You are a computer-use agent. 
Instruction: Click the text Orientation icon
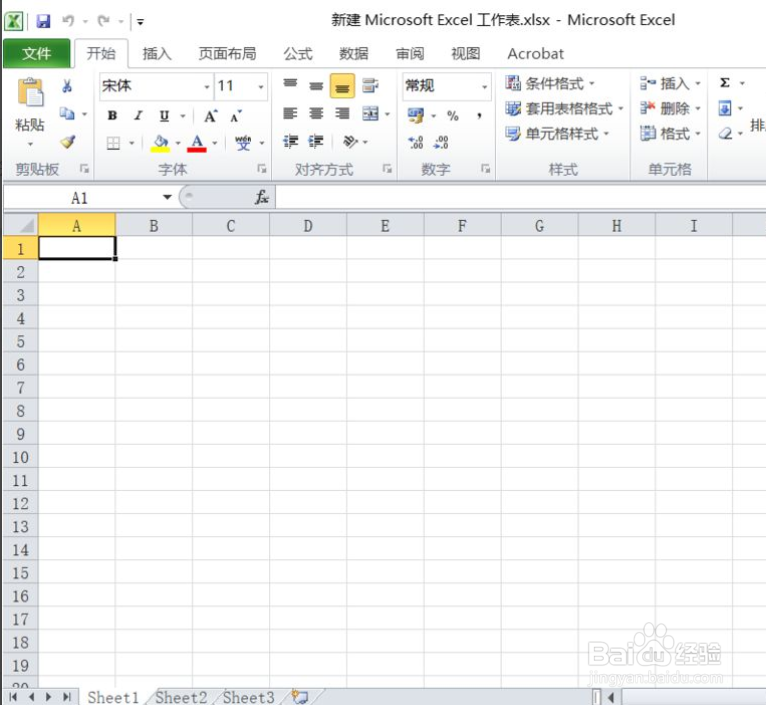pyautogui.click(x=350, y=142)
